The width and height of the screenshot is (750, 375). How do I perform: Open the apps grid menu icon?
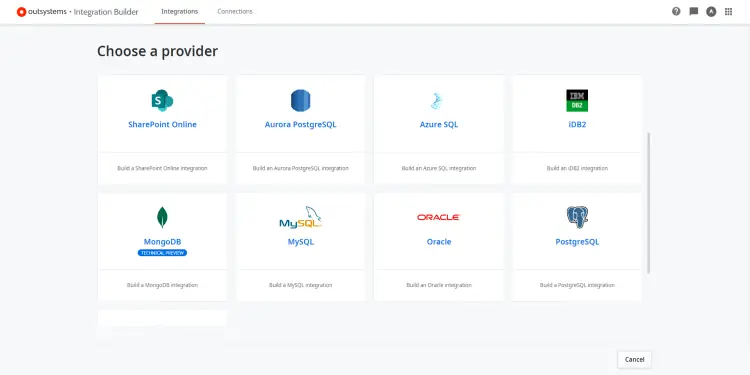728,11
